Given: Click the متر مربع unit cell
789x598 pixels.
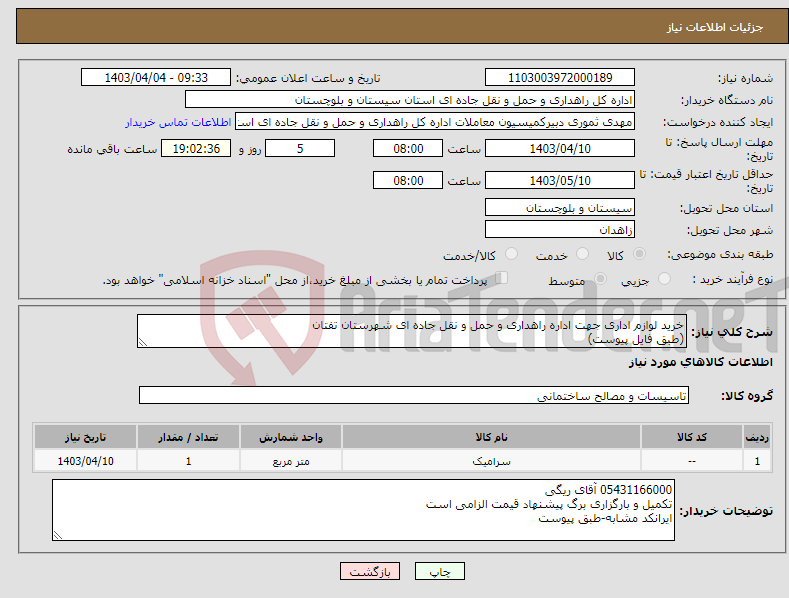Looking at the screenshot, I should pos(291,461).
